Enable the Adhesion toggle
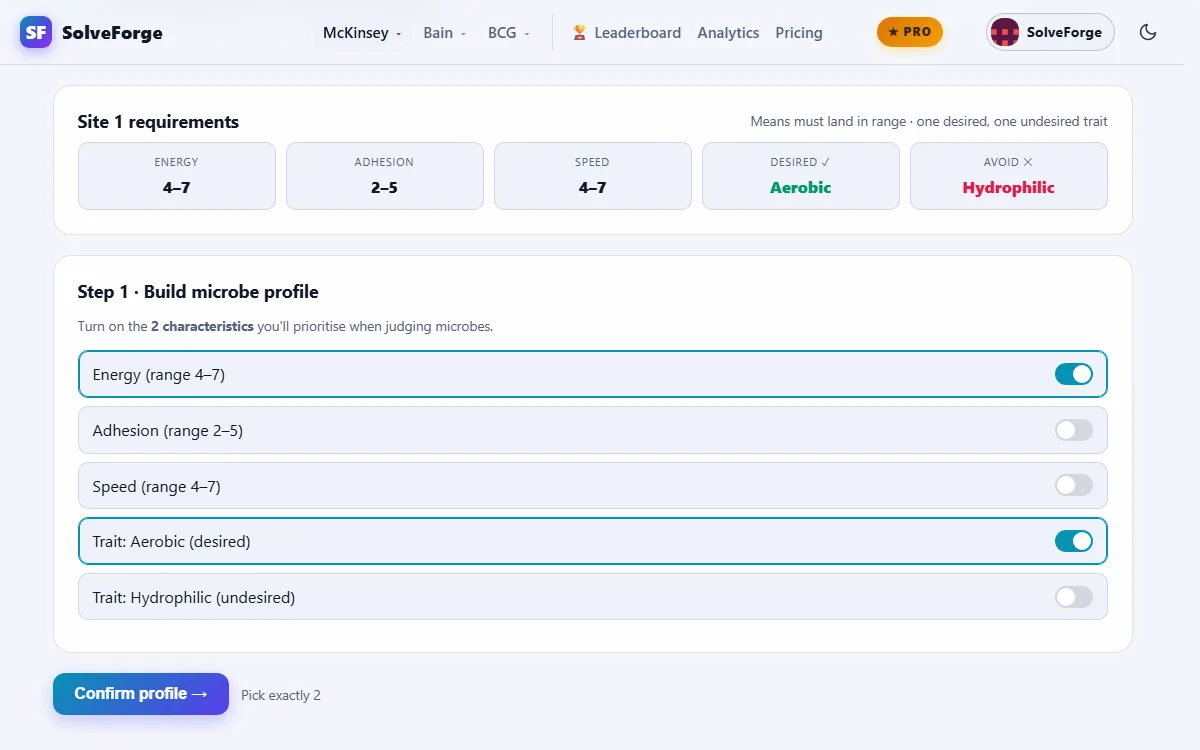The height and width of the screenshot is (750, 1200). click(1074, 430)
